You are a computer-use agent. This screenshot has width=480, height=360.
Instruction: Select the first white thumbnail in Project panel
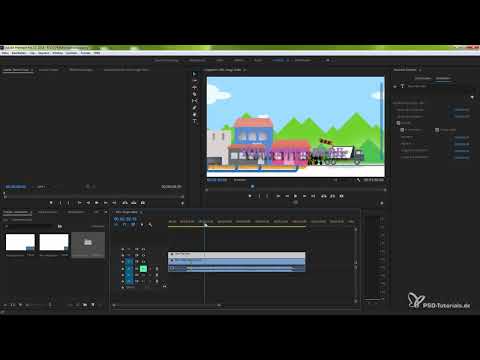tap(20, 242)
